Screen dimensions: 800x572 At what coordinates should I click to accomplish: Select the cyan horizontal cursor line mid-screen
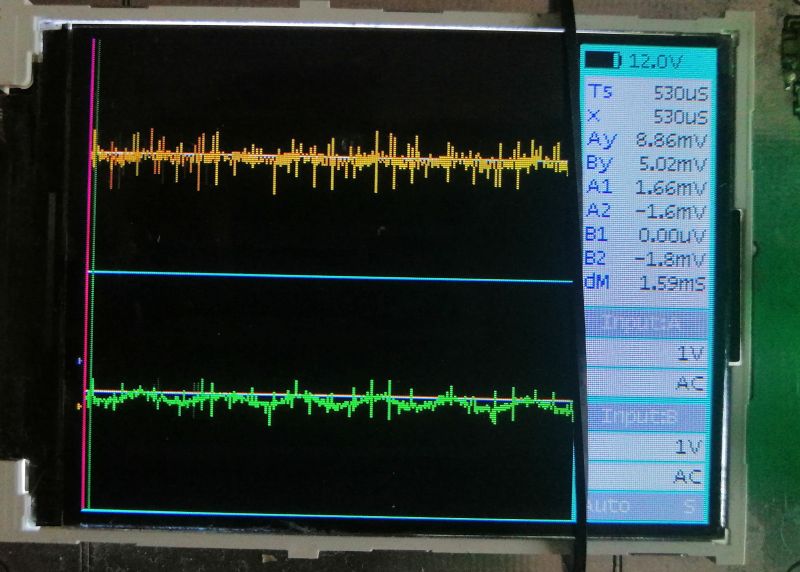[331, 277]
